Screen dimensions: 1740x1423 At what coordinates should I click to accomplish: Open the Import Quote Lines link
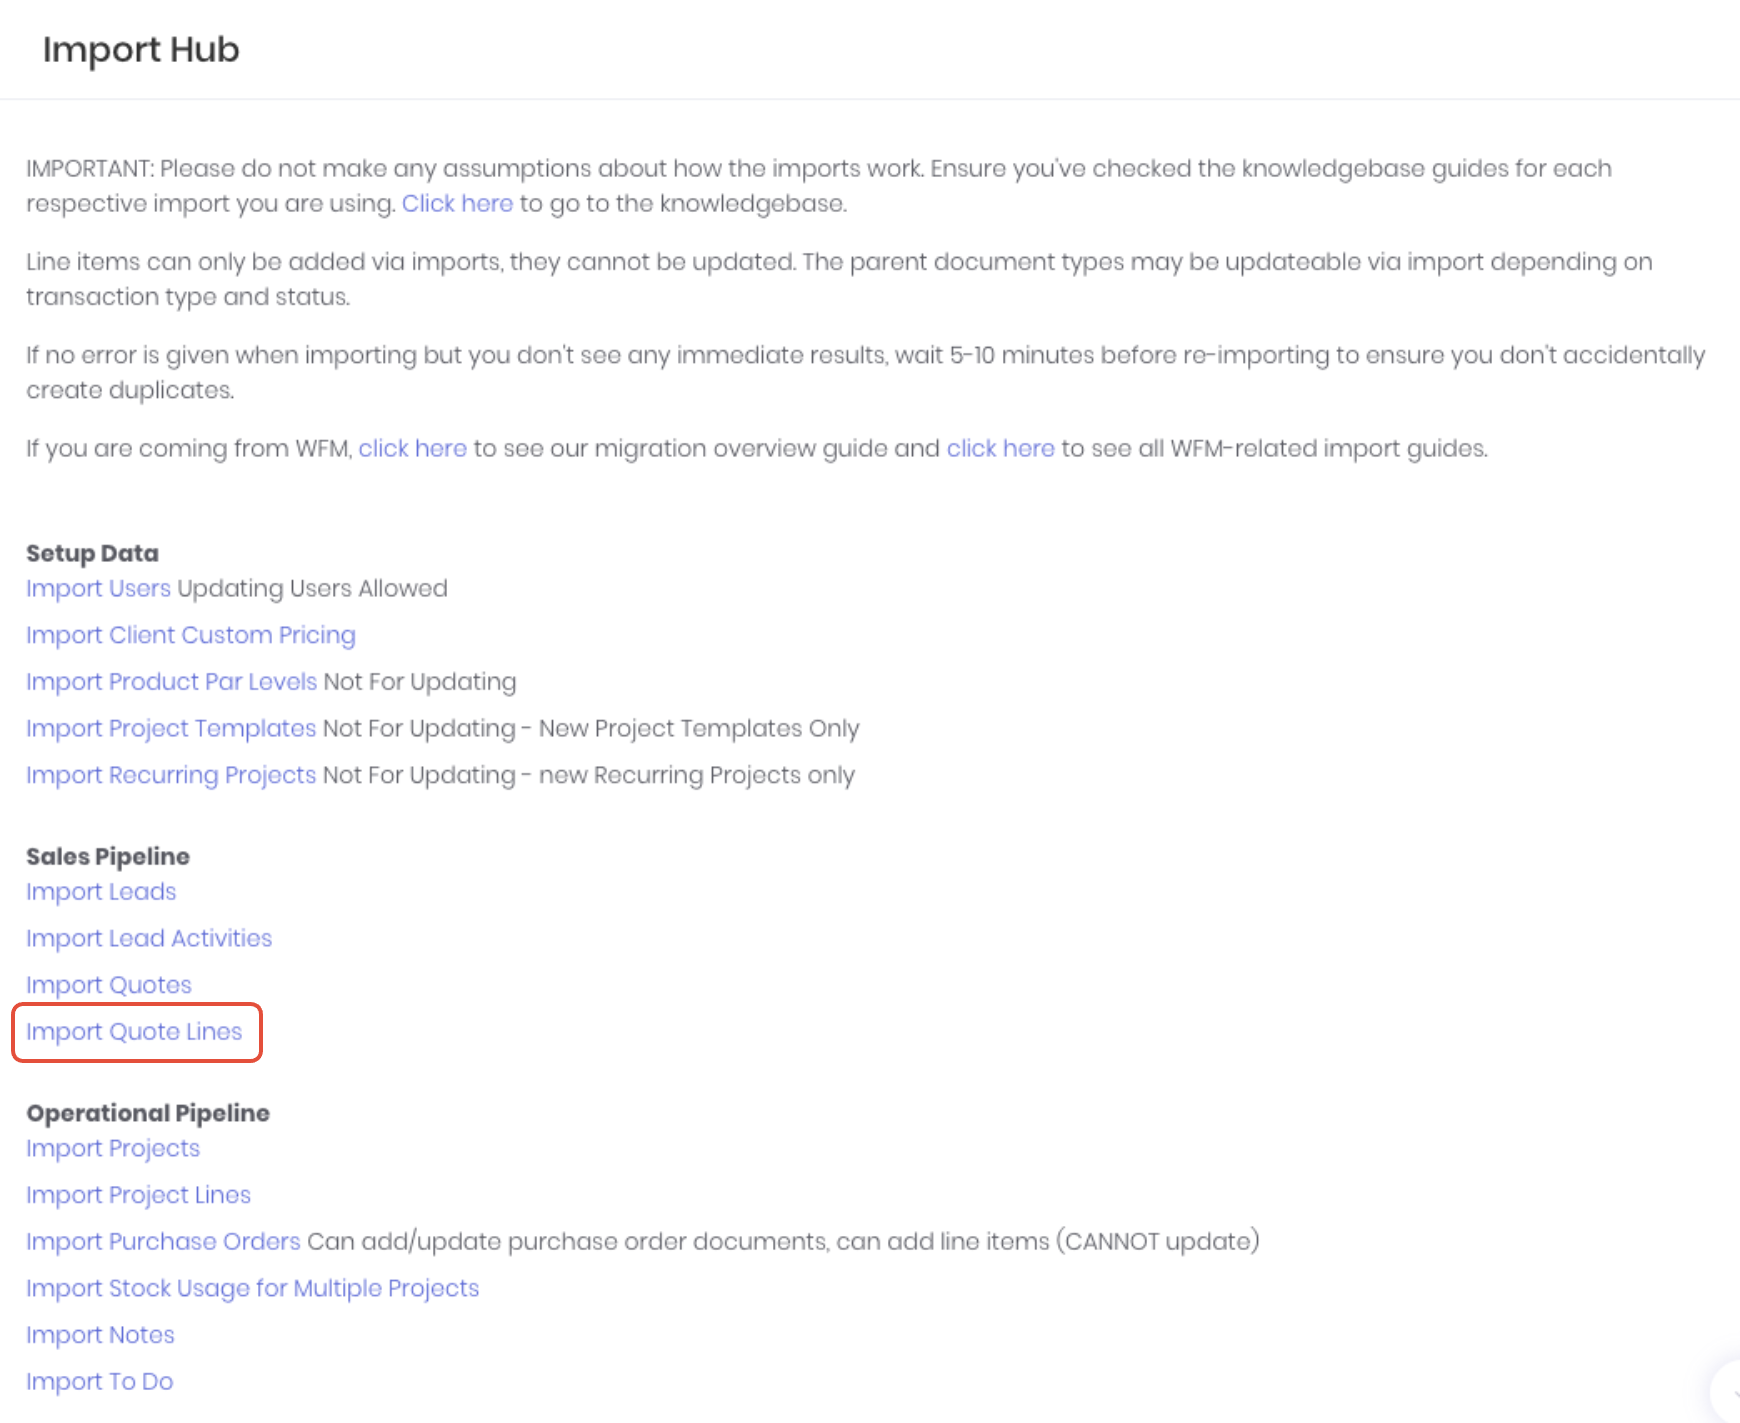pyautogui.click(x=134, y=1031)
